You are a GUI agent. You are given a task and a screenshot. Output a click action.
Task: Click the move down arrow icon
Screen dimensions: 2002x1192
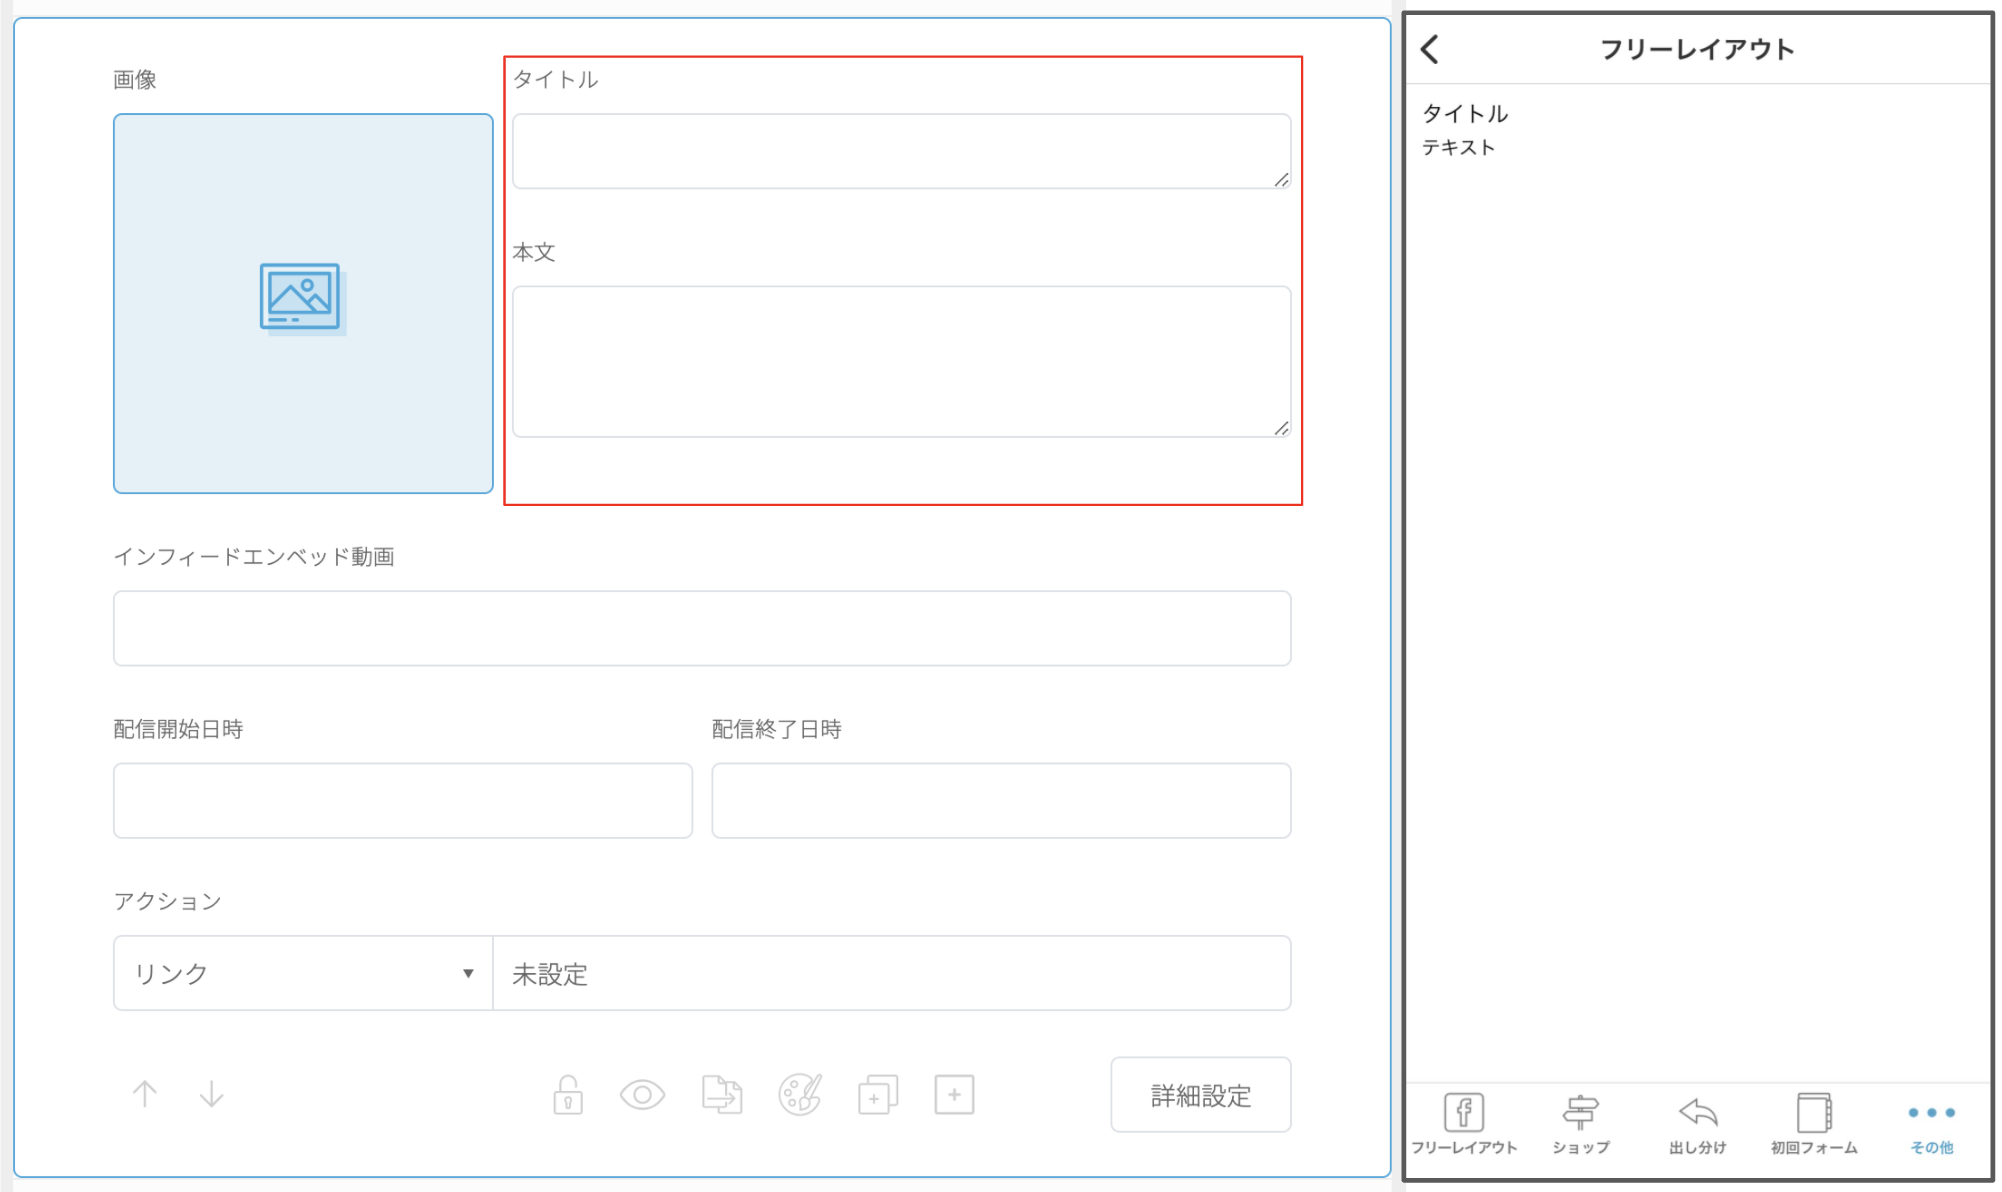click(x=211, y=1094)
